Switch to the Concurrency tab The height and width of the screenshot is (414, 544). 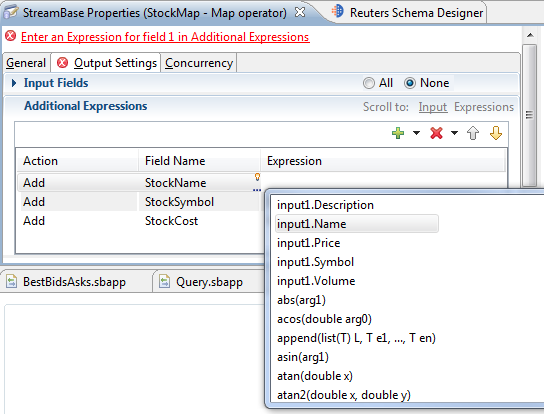199,63
